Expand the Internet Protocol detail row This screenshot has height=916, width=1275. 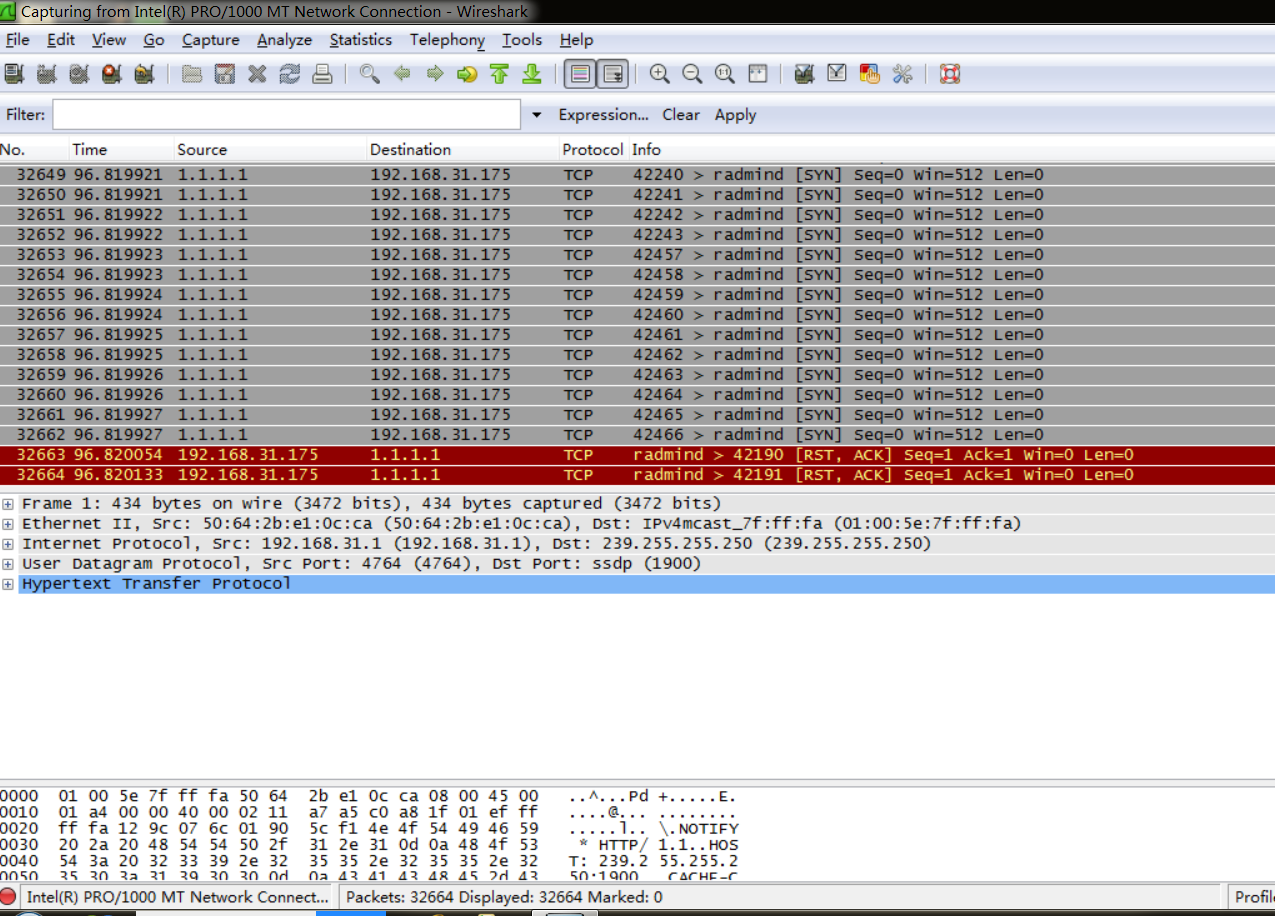pyautogui.click(x=8, y=543)
